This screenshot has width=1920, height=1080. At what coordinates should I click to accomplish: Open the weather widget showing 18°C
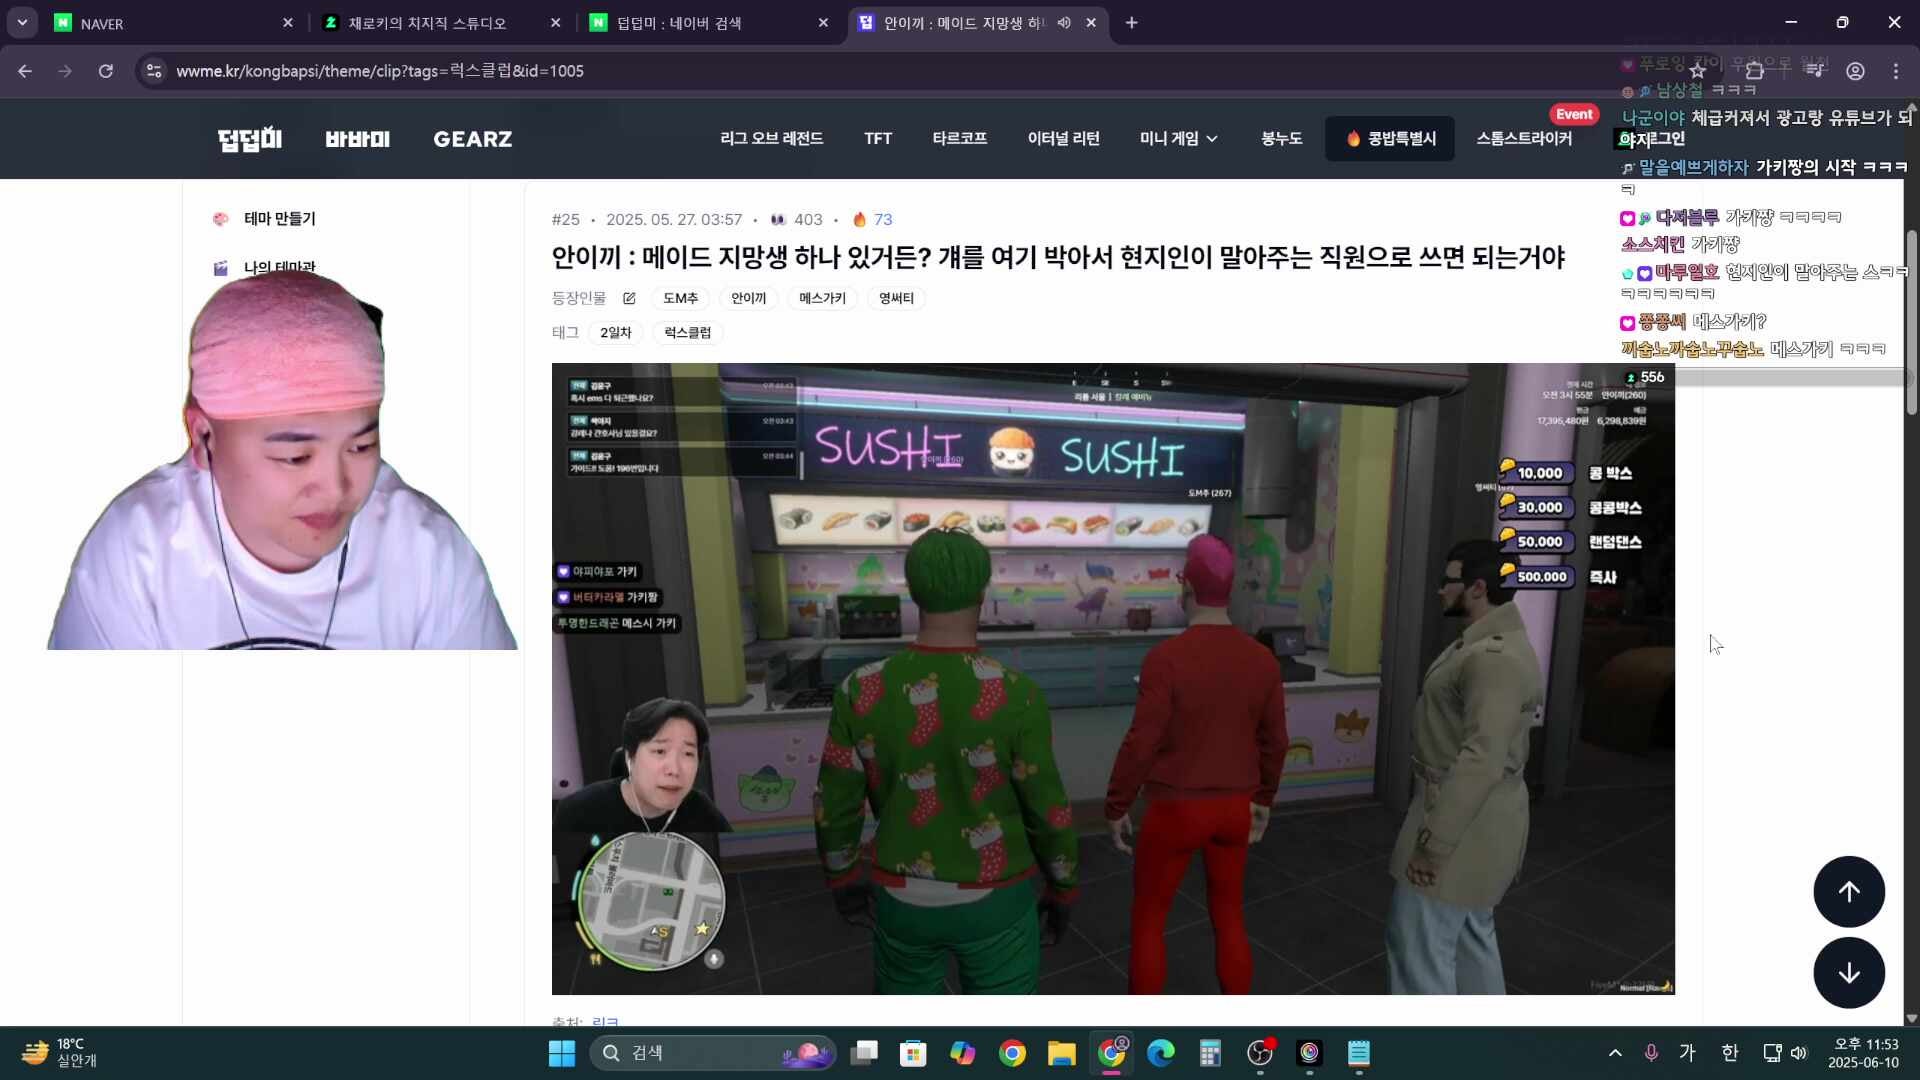tap(60, 1053)
